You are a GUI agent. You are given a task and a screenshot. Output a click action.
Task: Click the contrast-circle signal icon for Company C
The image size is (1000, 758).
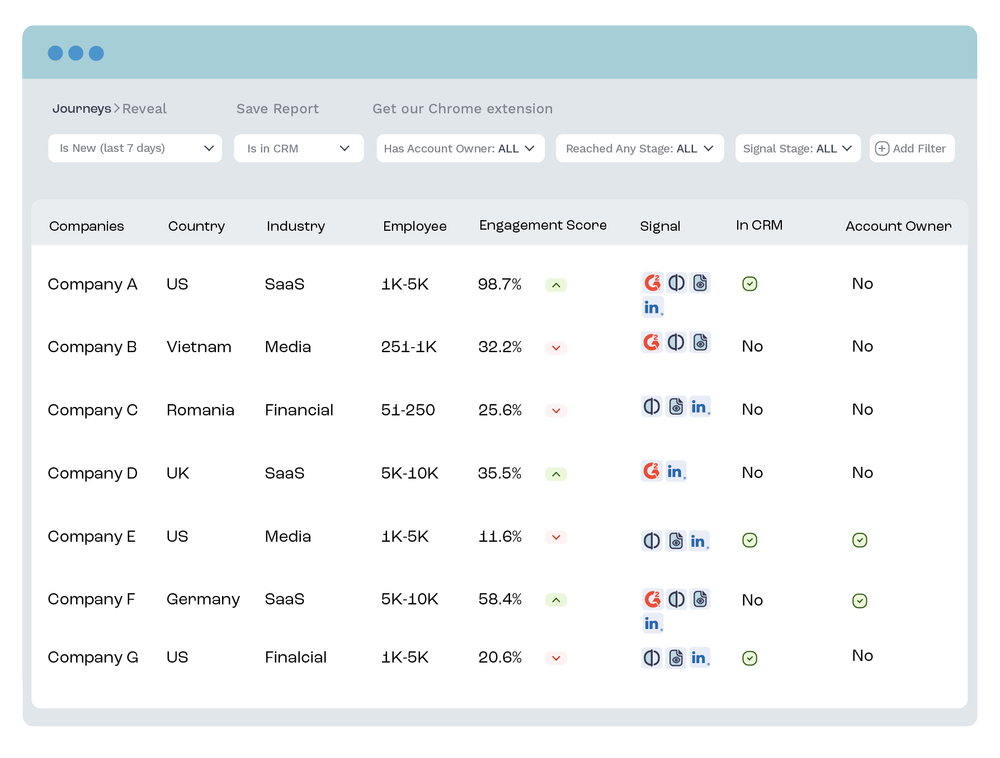[x=652, y=406]
